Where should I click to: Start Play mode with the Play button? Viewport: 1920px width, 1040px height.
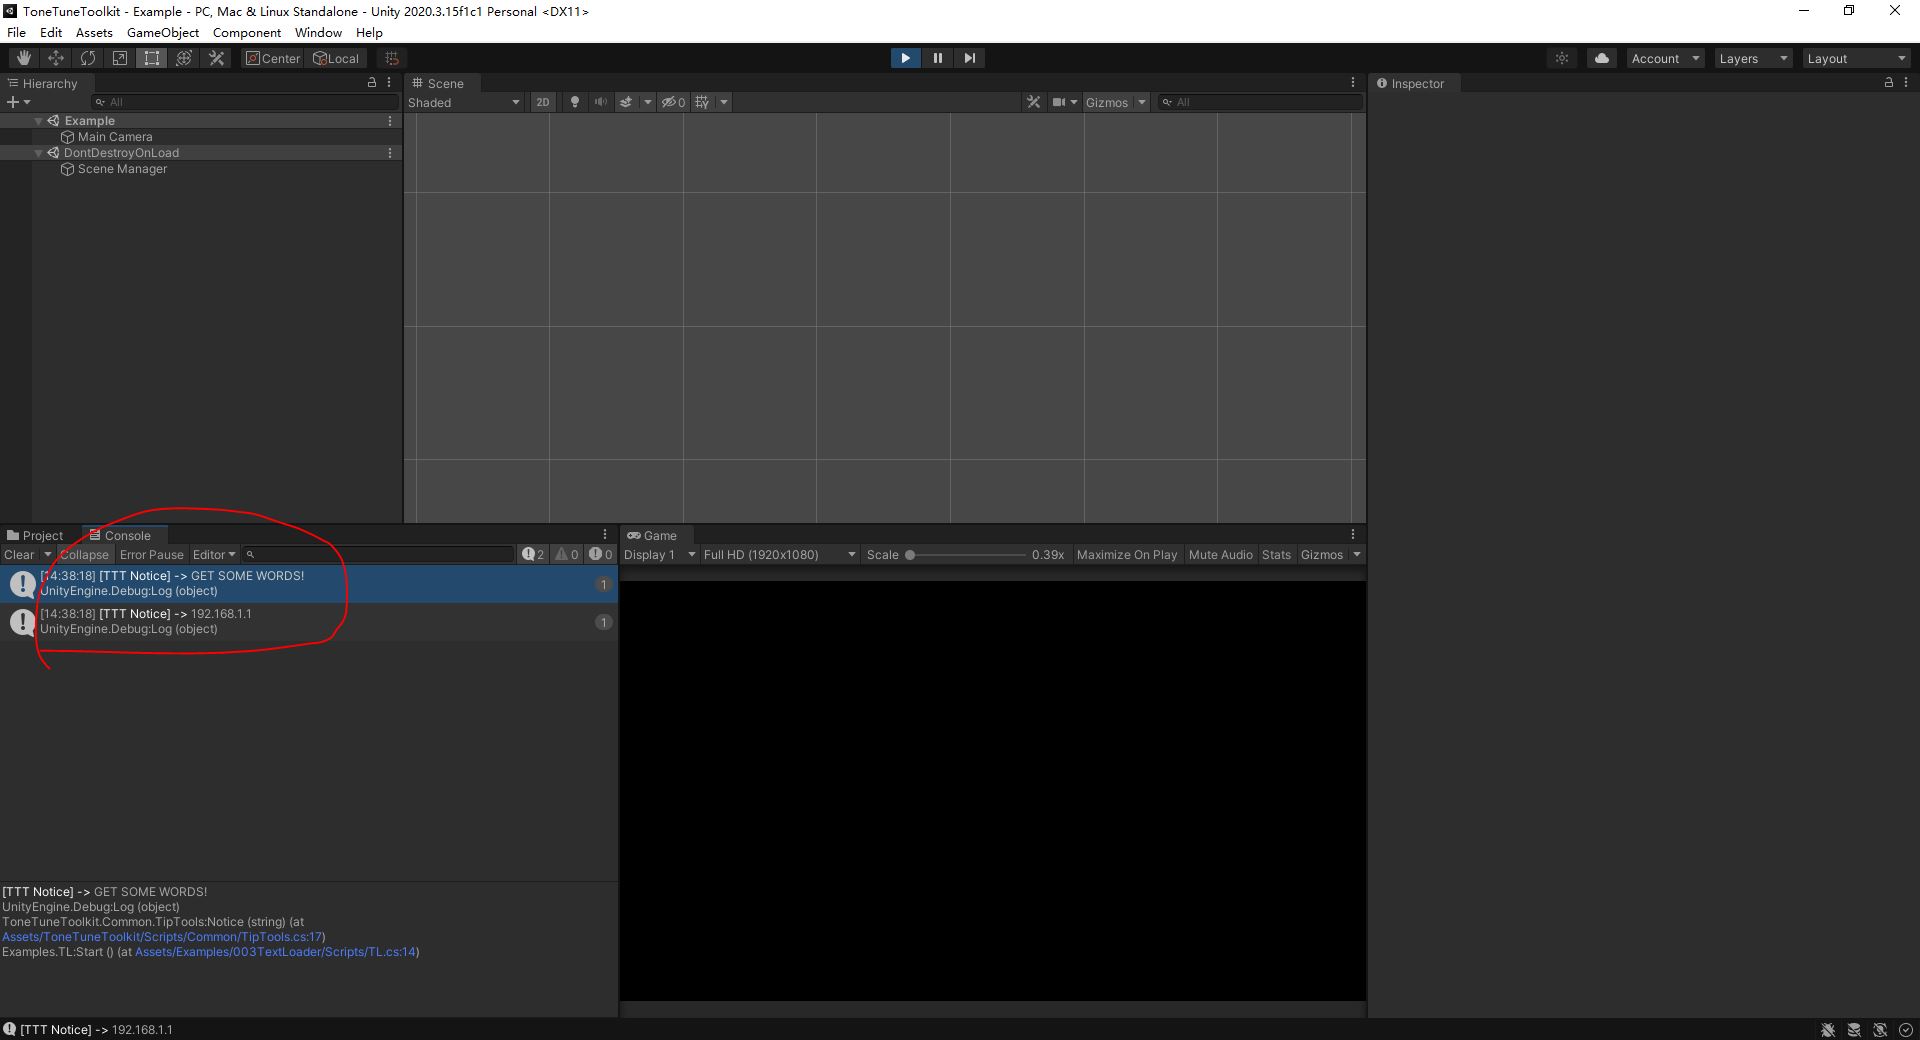pos(905,58)
